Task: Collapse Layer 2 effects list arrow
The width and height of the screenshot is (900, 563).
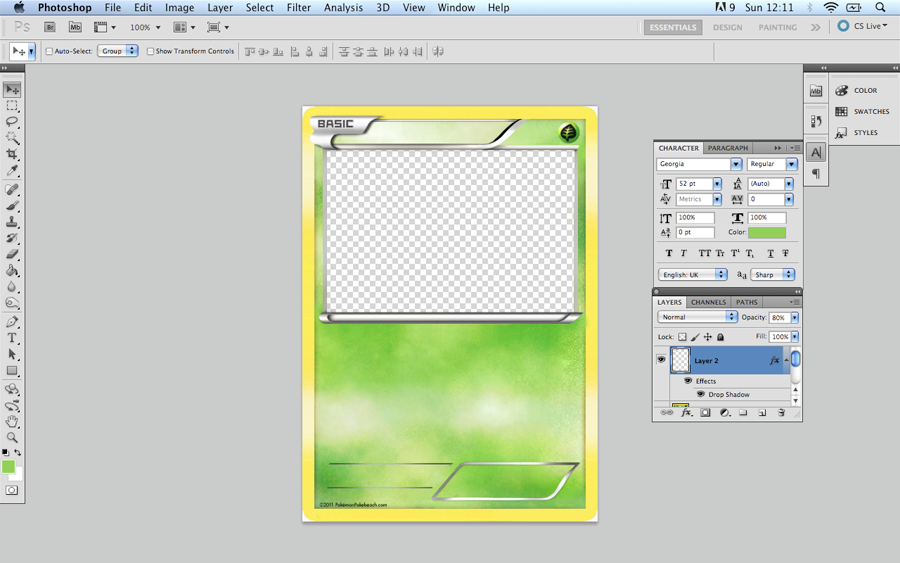Action: coord(786,360)
